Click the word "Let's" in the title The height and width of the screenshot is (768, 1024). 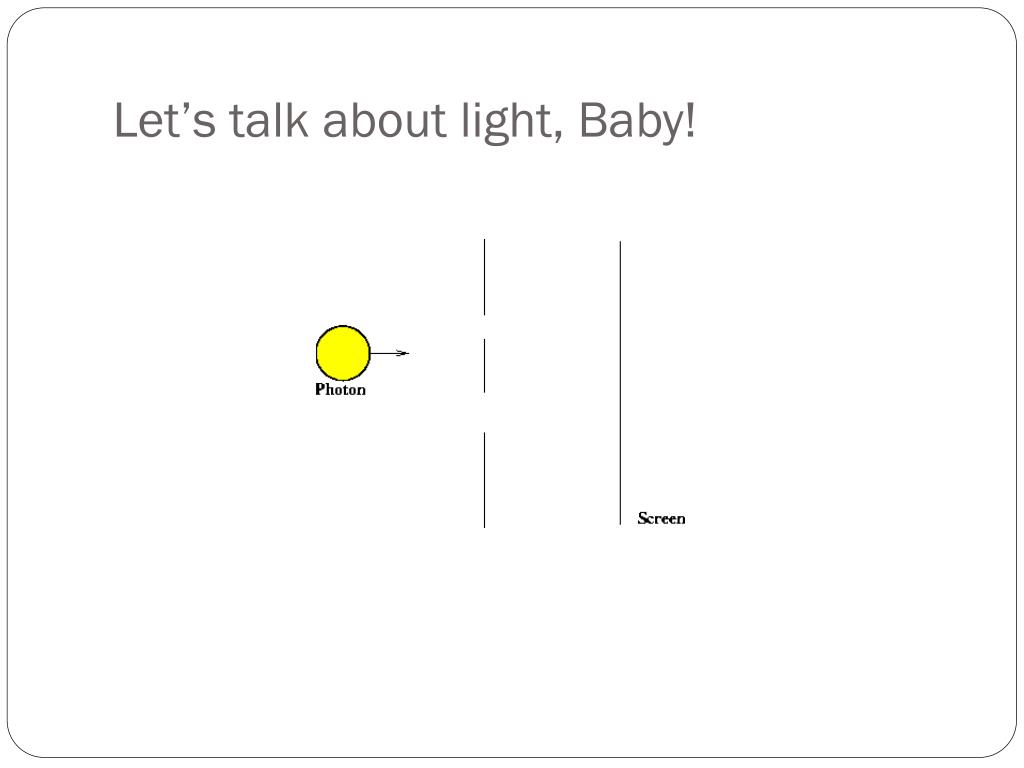point(165,120)
